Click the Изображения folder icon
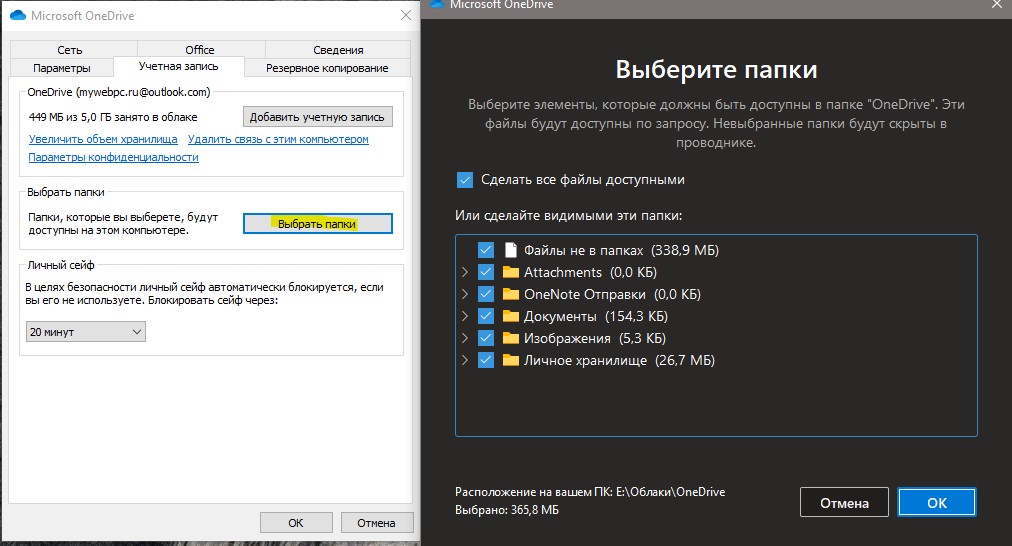 click(x=511, y=338)
